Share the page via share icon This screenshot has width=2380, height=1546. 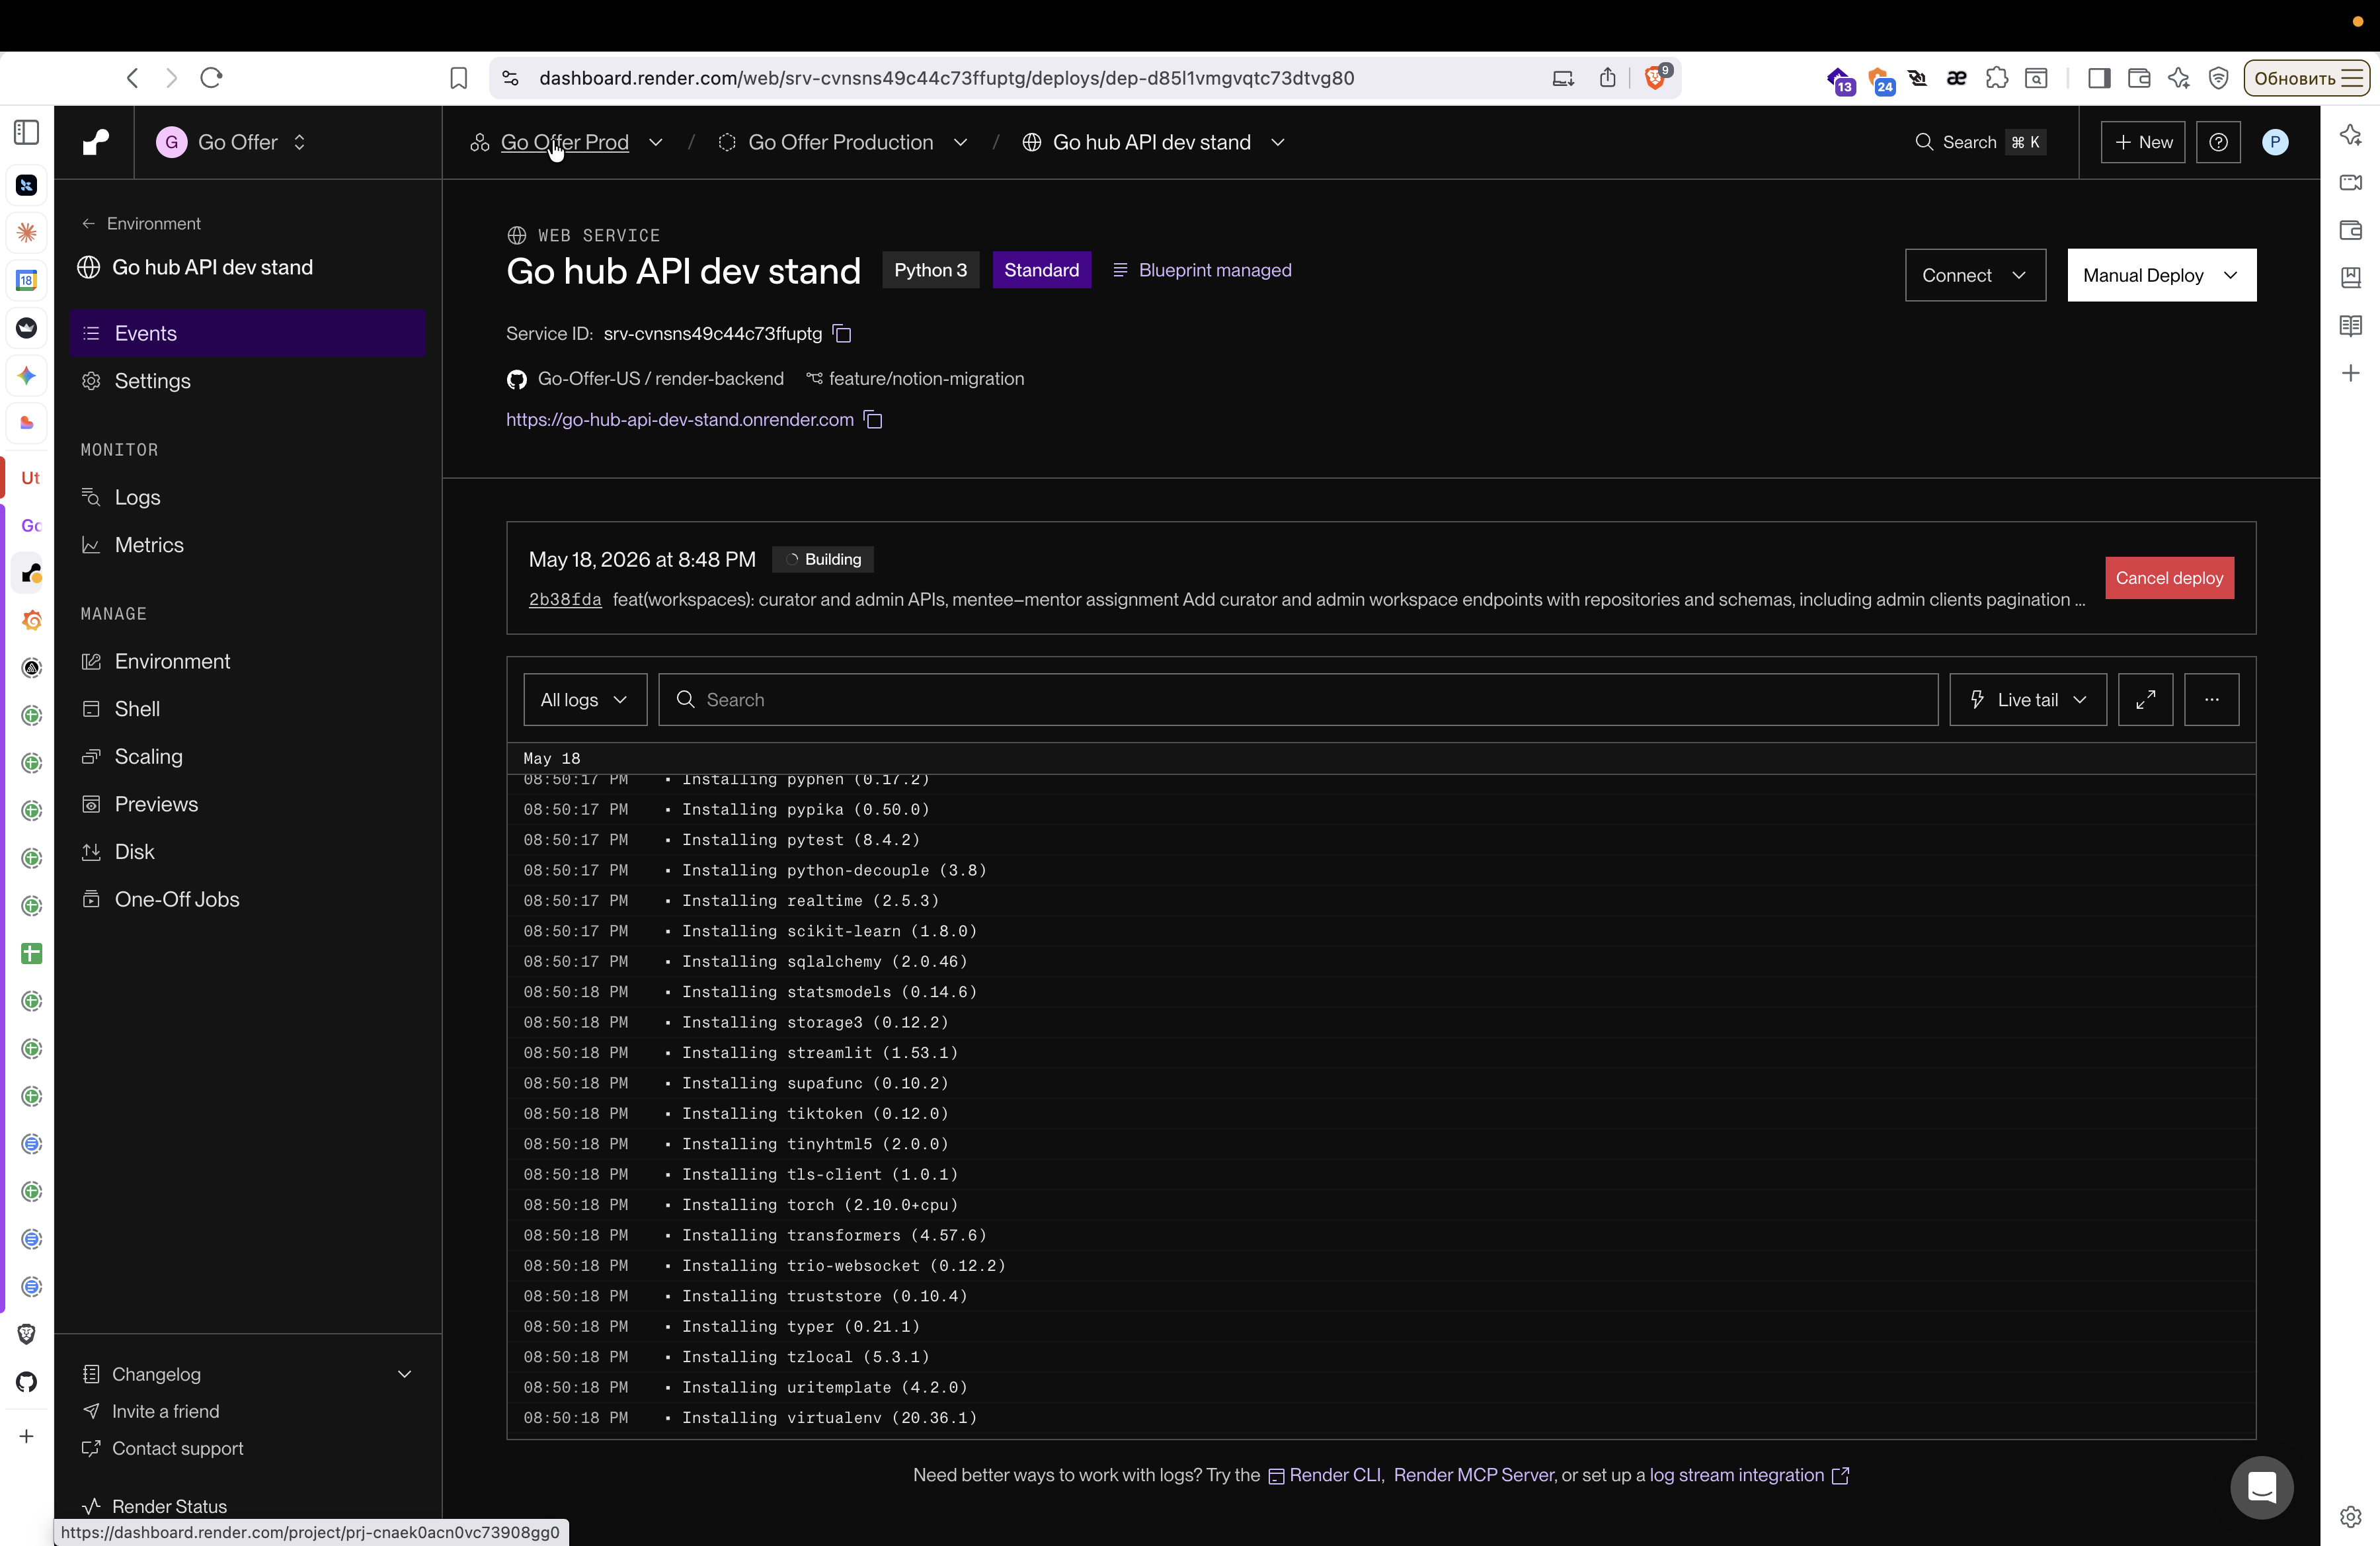(x=1607, y=78)
